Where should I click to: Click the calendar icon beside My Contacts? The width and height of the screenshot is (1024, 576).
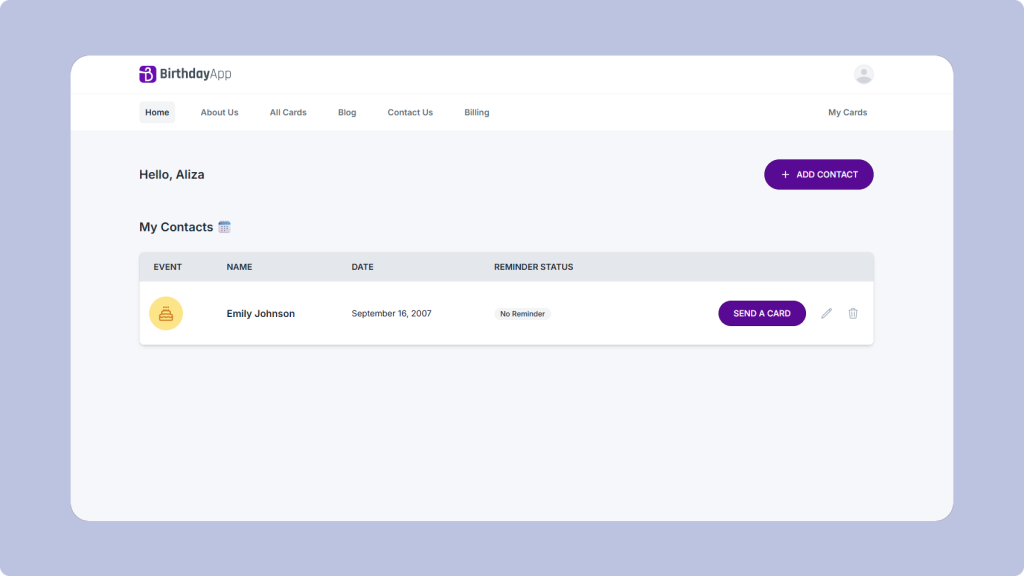224,227
